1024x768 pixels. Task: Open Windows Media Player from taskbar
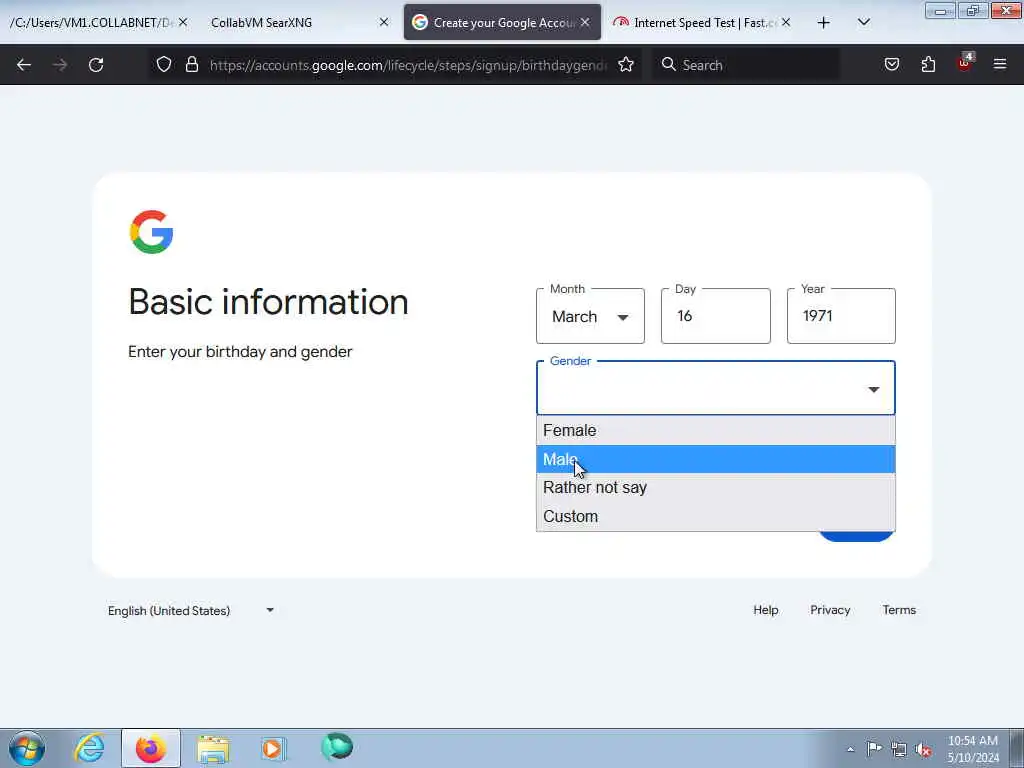coord(273,748)
